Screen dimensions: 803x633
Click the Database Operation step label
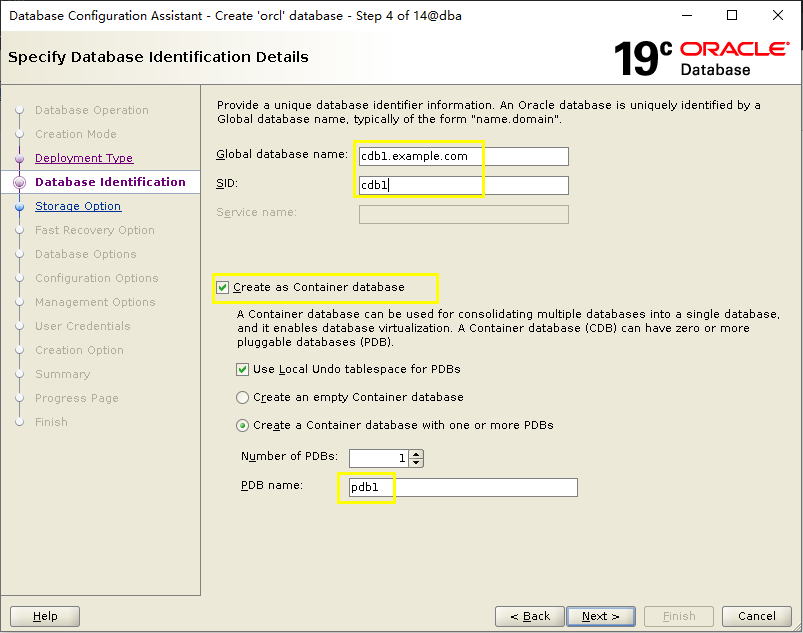(92, 110)
